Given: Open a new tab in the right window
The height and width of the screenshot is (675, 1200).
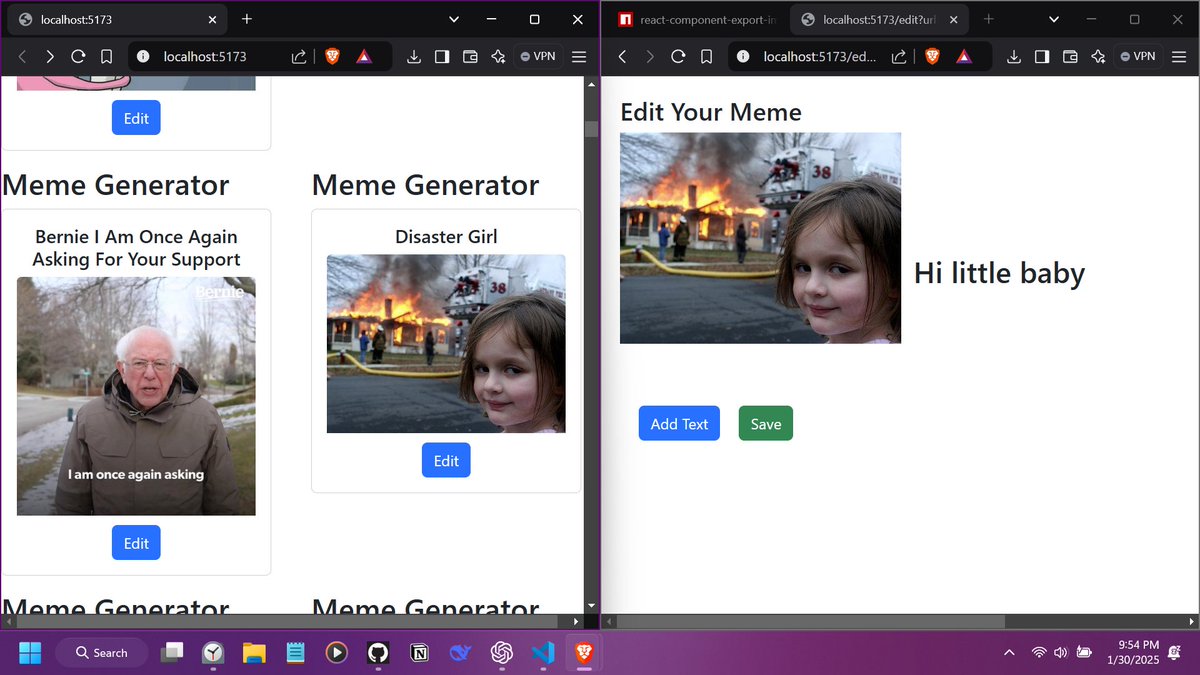Looking at the screenshot, I should point(989,19).
